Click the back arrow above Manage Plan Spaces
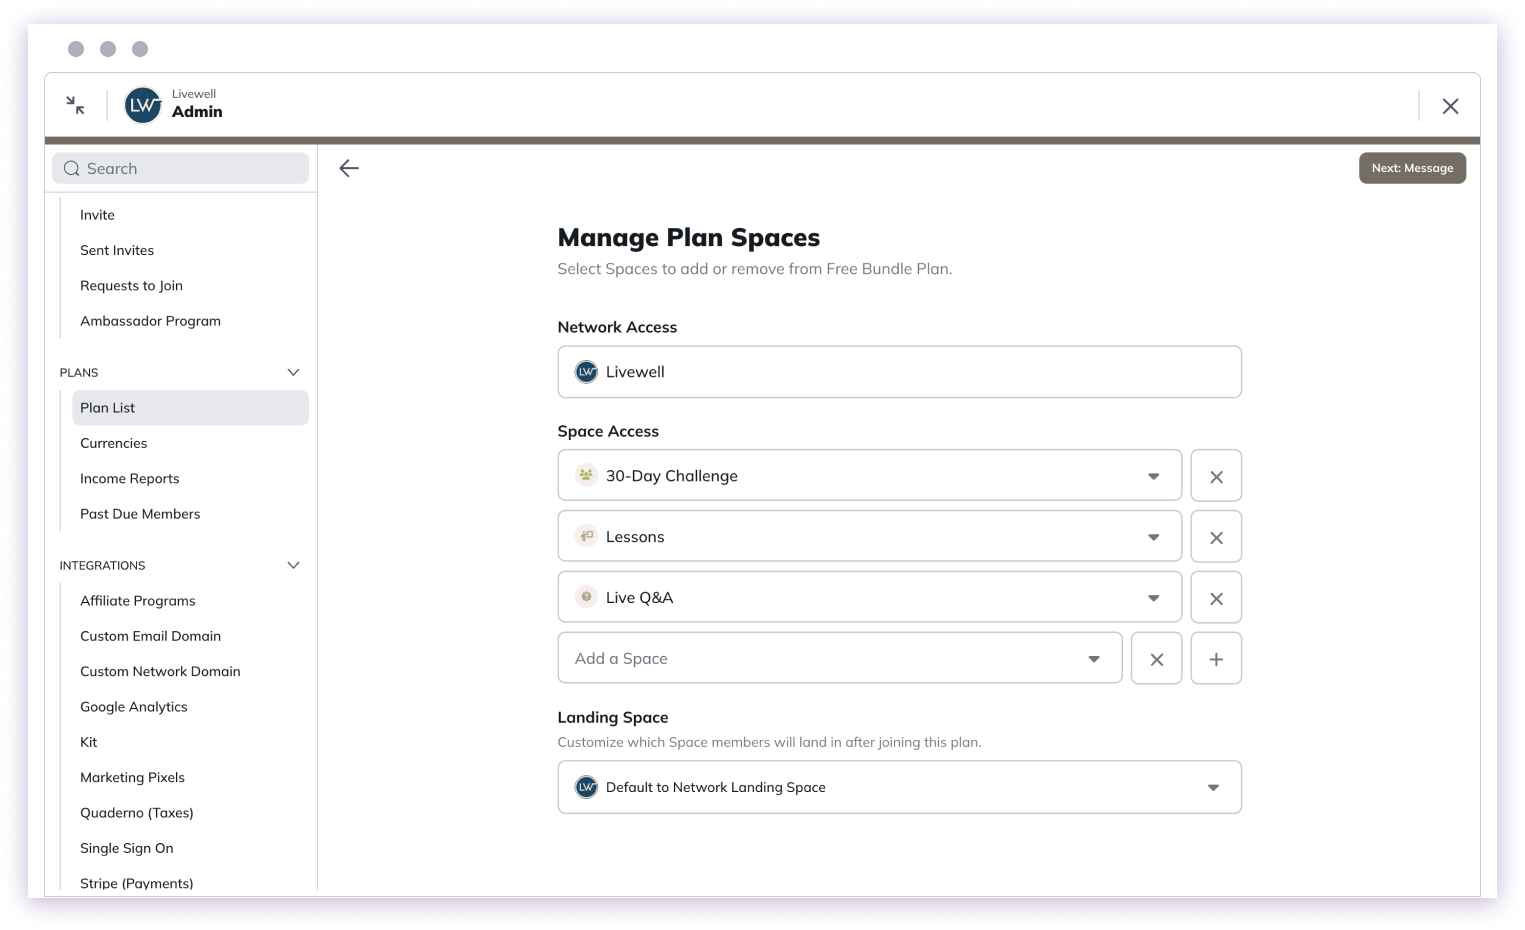The height and width of the screenshot is (930, 1525). (348, 168)
